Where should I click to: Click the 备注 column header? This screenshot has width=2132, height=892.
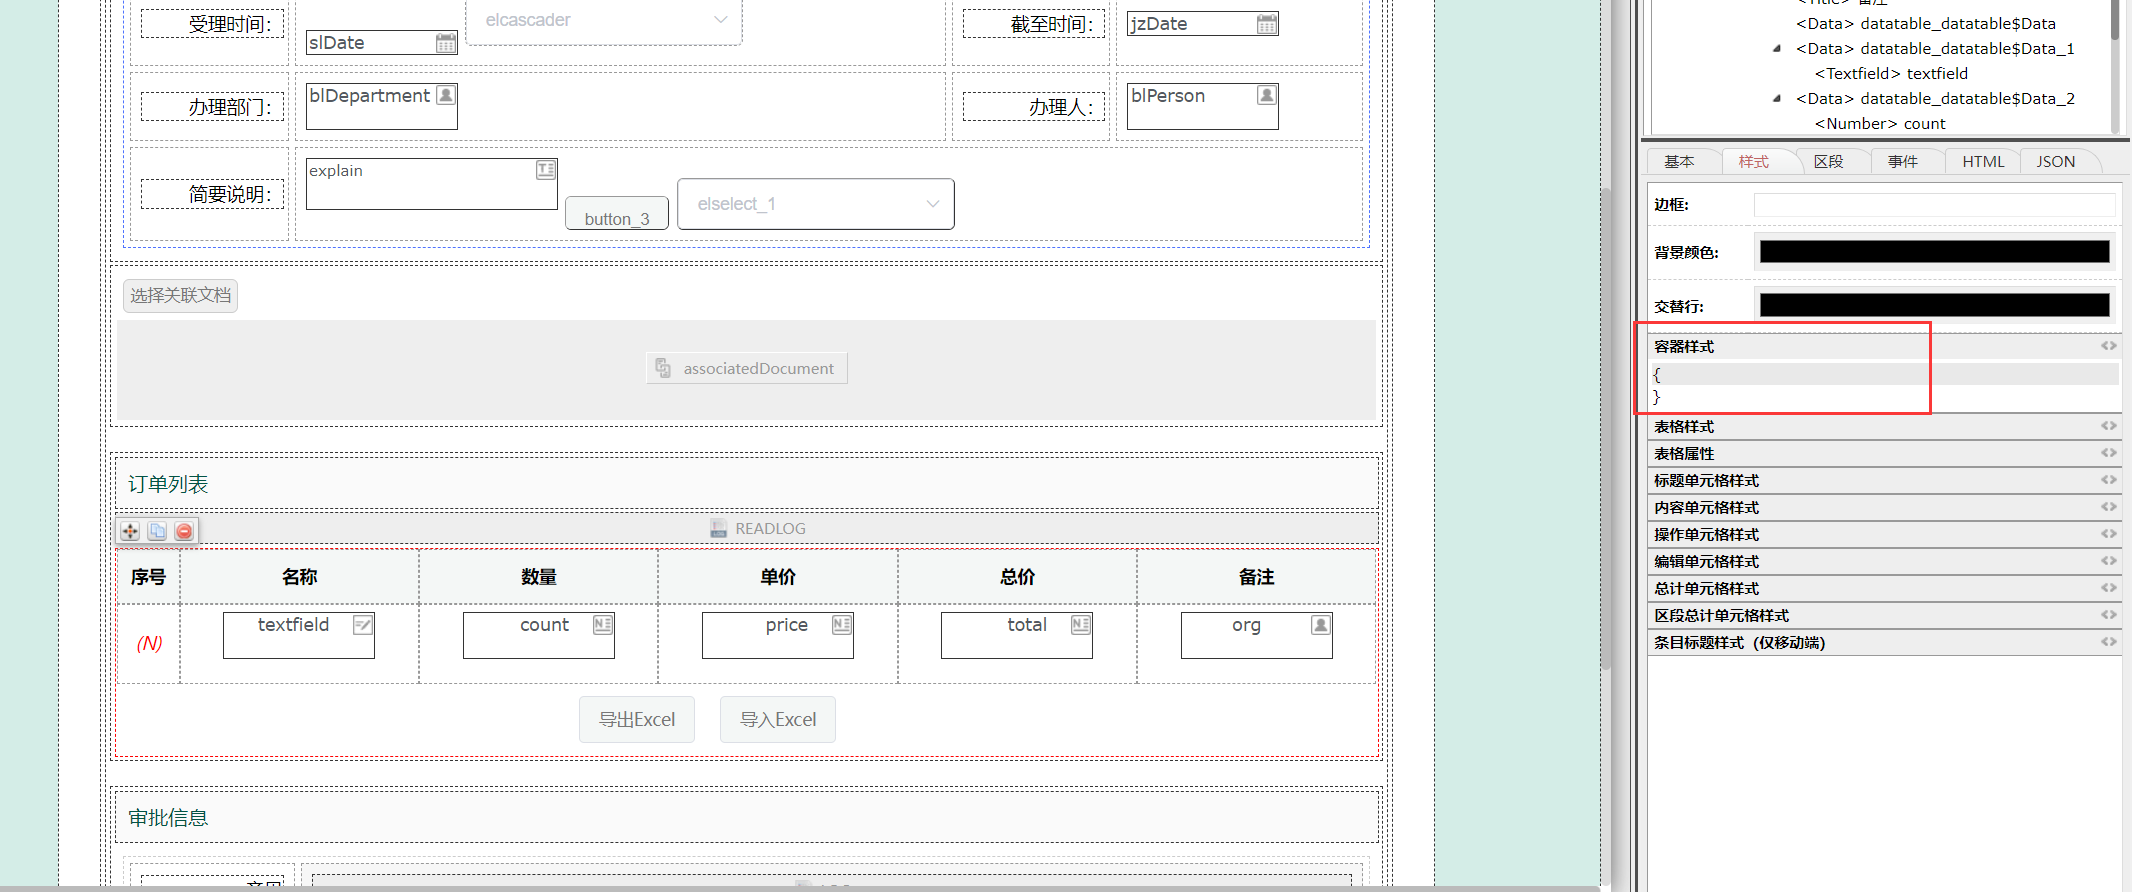(x=1257, y=577)
